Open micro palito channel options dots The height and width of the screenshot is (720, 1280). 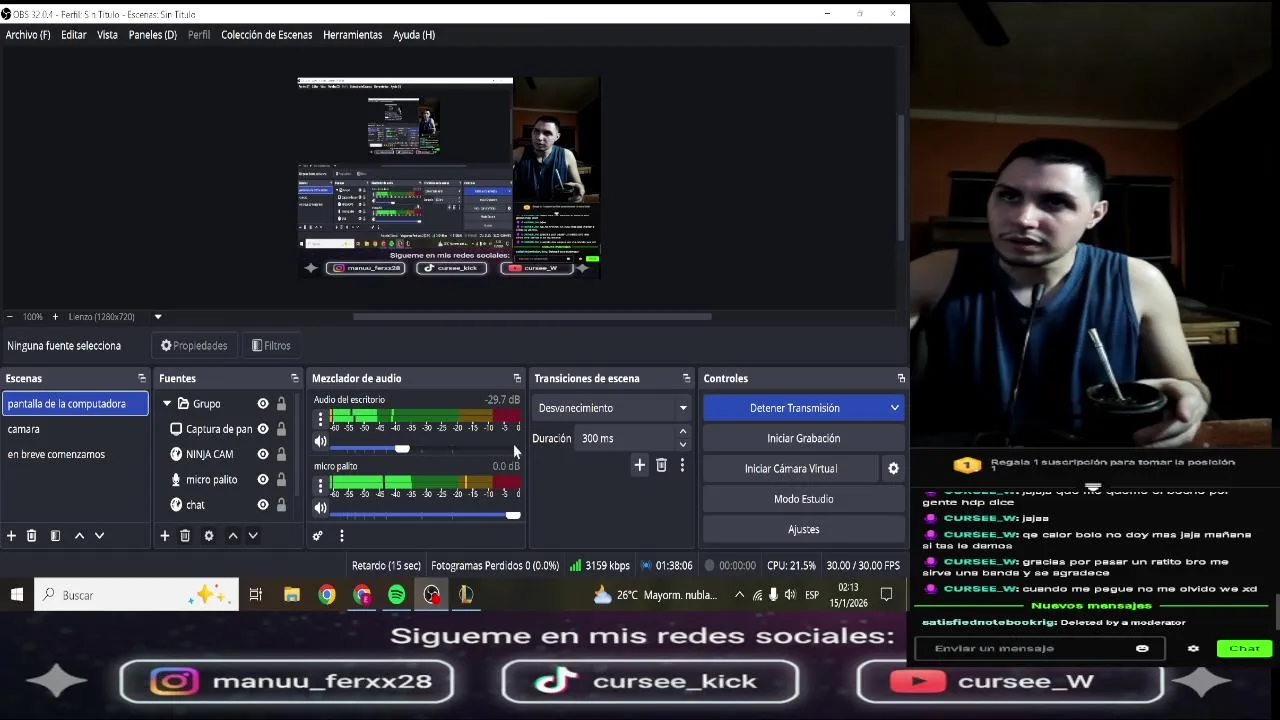click(320, 486)
